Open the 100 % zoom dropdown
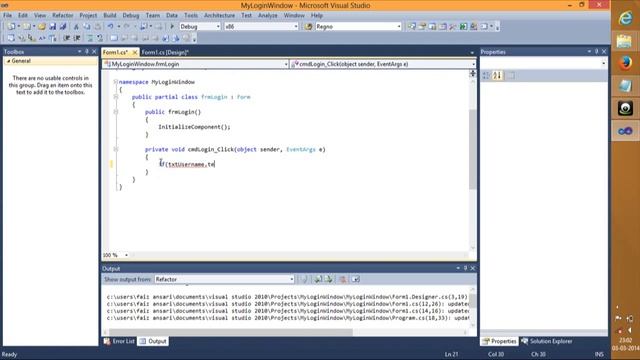The height and width of the screenshot is (360, 640). (x=126, y=255)
